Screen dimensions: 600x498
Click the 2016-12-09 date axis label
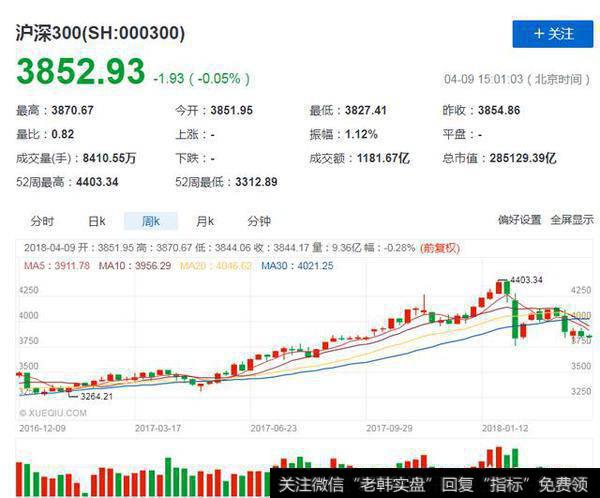[42, 428]
